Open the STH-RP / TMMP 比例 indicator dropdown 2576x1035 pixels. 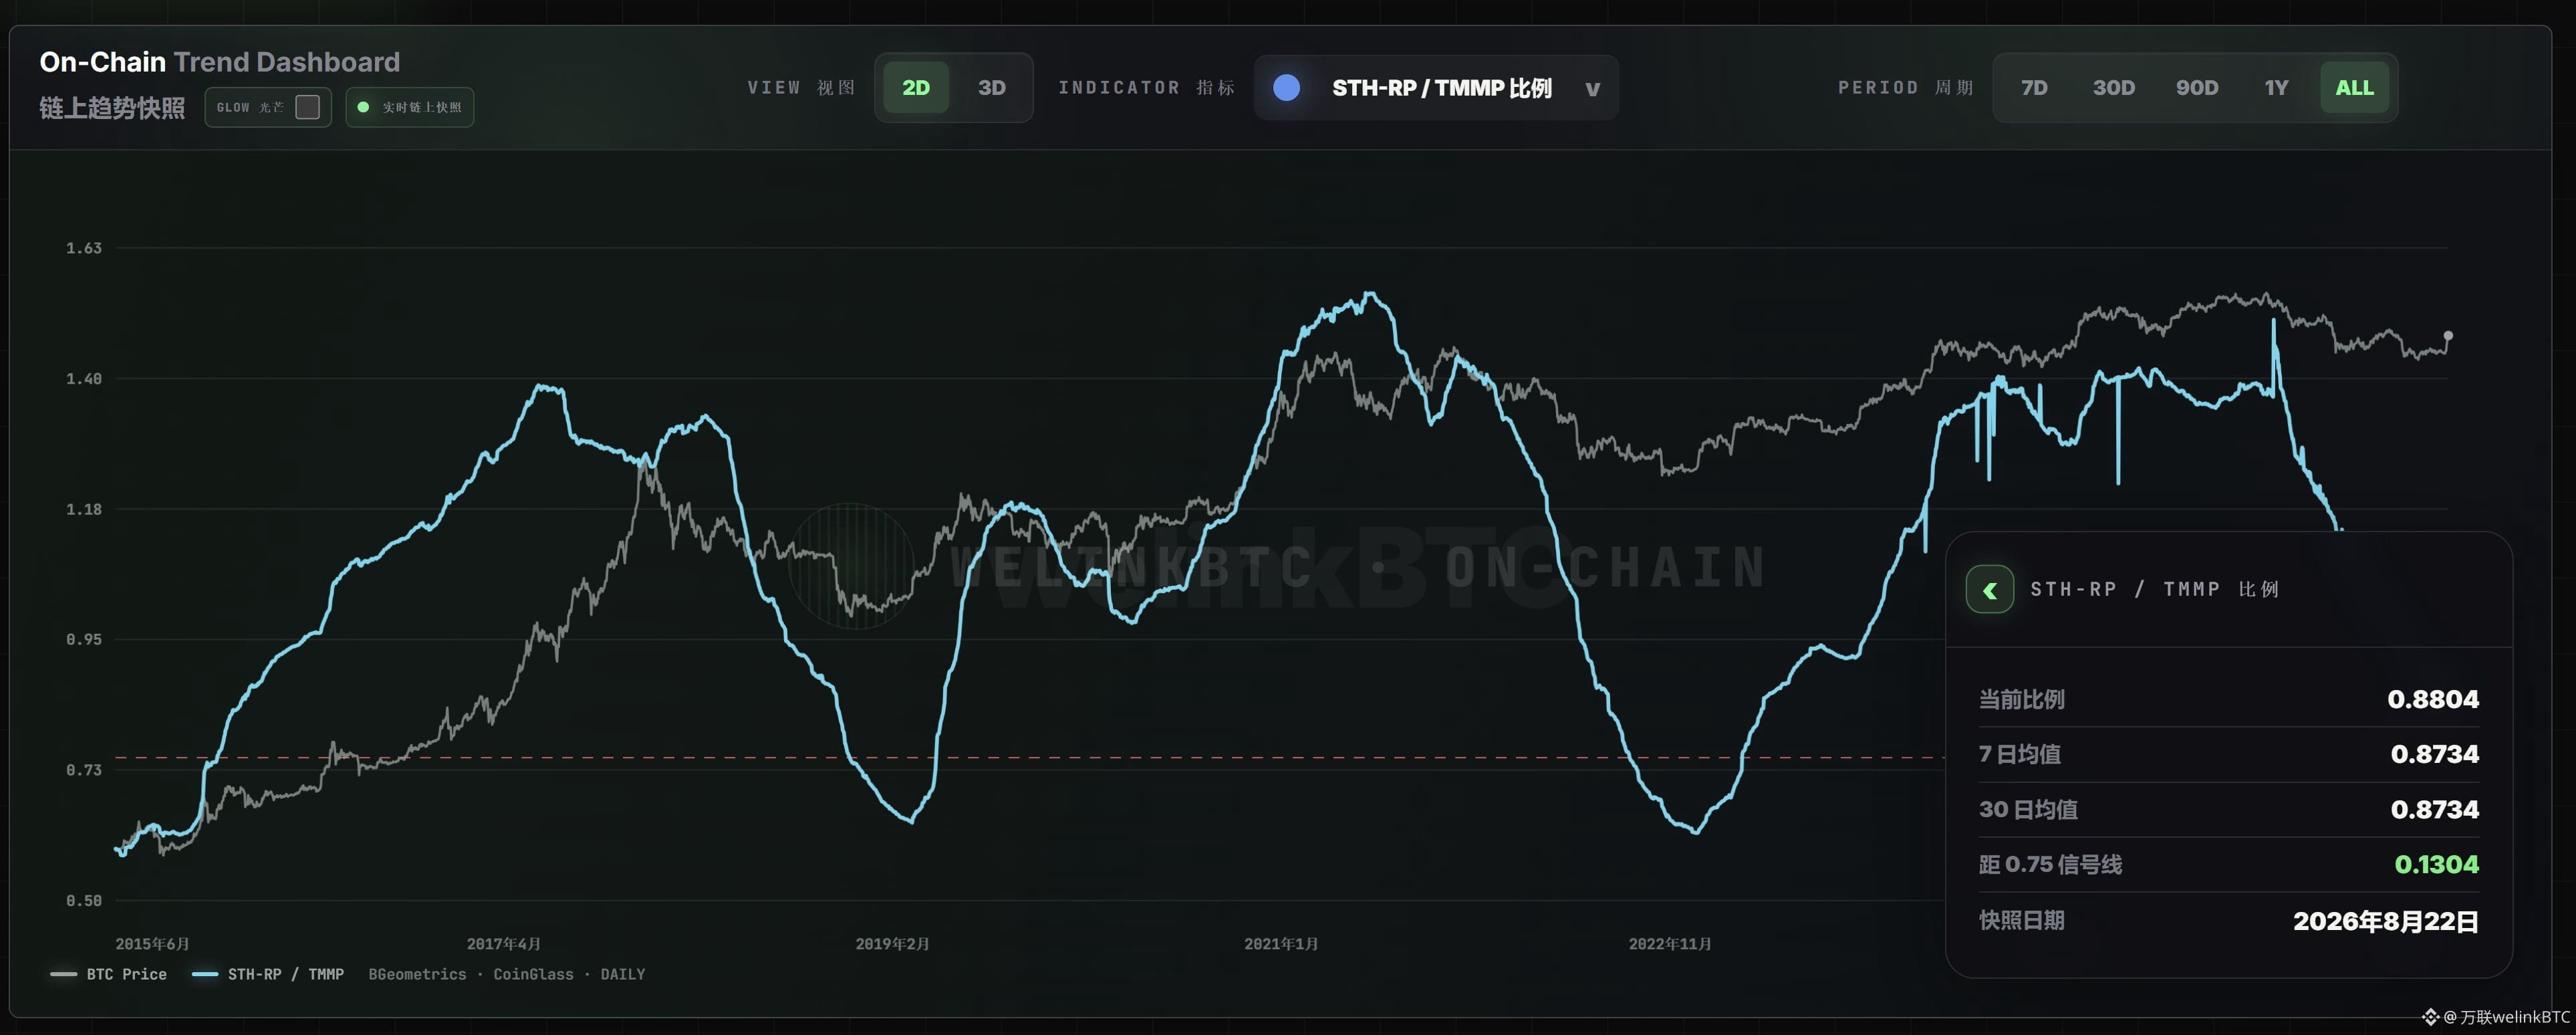click(1436, 88)
